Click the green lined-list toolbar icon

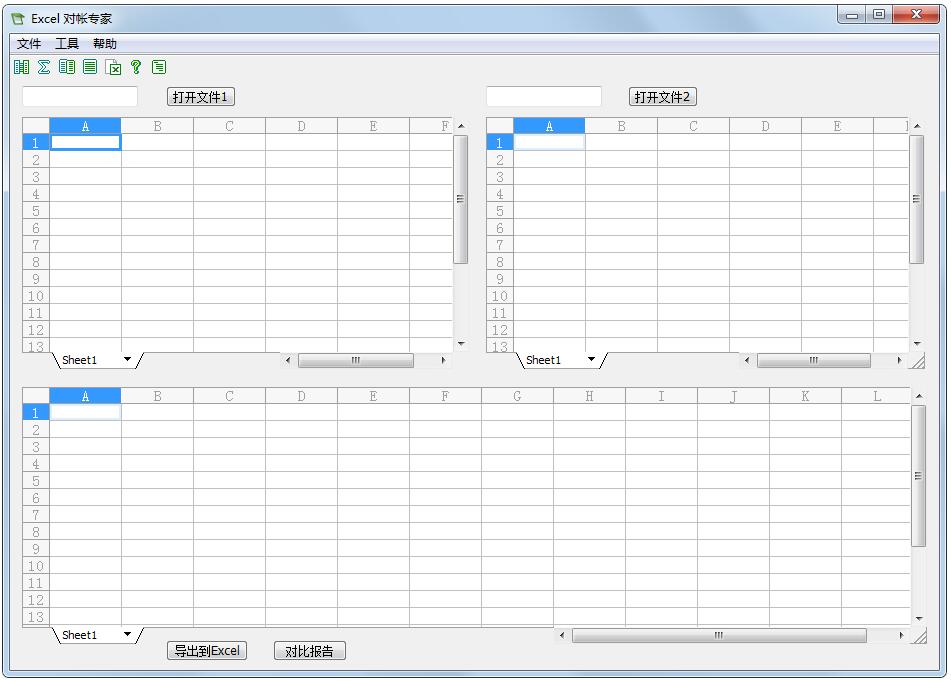(90, 67)
